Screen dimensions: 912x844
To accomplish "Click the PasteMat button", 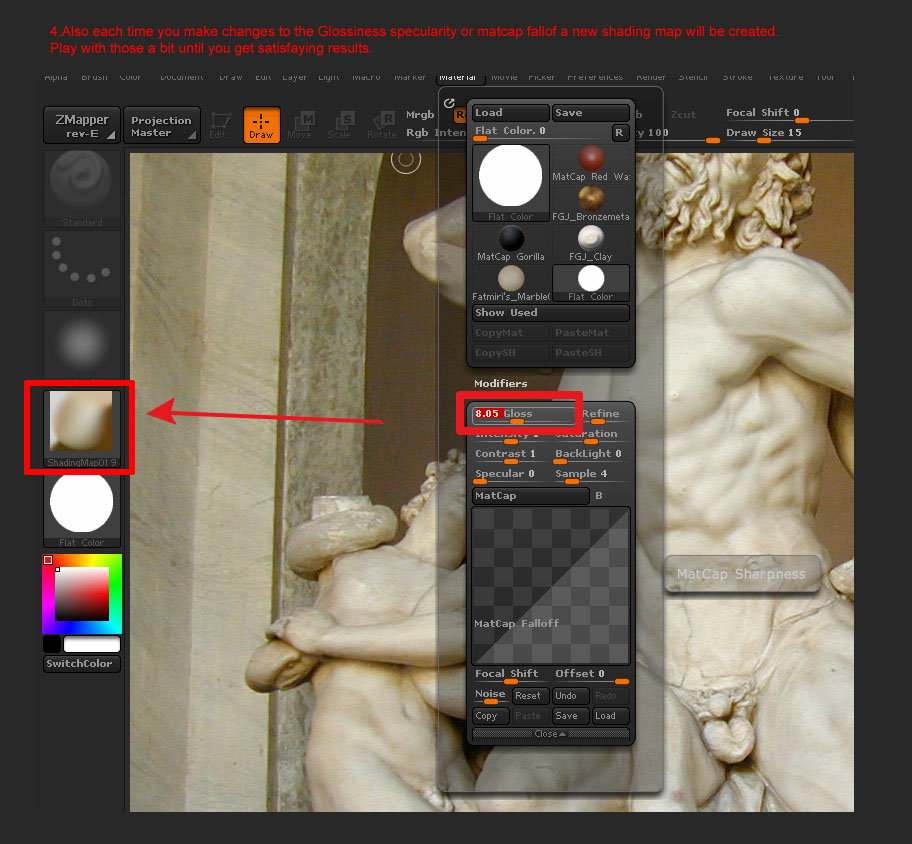I will pos(590,333).
